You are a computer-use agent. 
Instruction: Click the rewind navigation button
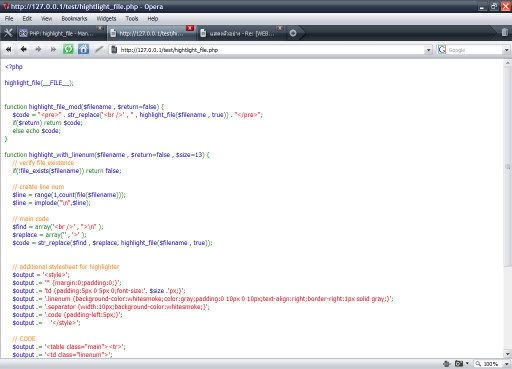point(8,50)
